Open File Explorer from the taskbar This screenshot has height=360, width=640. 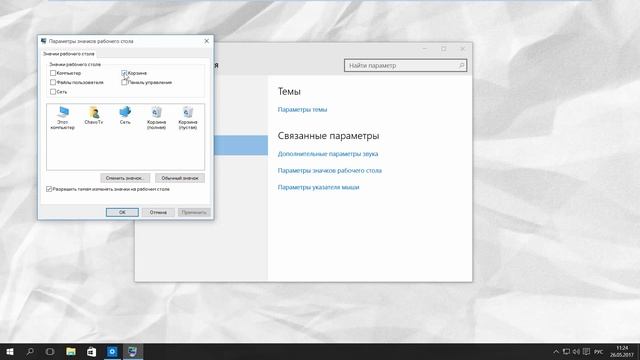click(x=71, y=351)
